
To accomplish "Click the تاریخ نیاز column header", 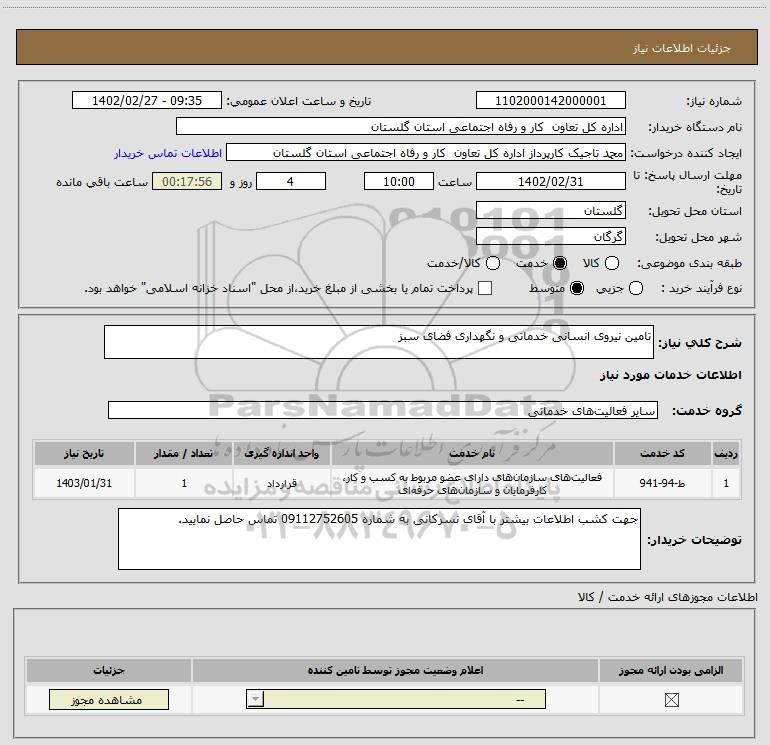I will [84, 453].
